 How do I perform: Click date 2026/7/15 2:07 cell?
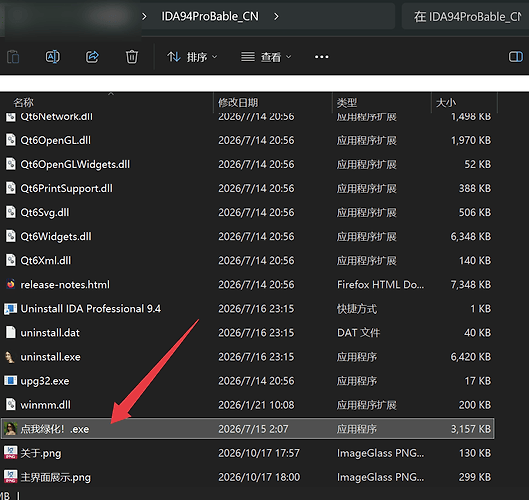tap(253, 429)
